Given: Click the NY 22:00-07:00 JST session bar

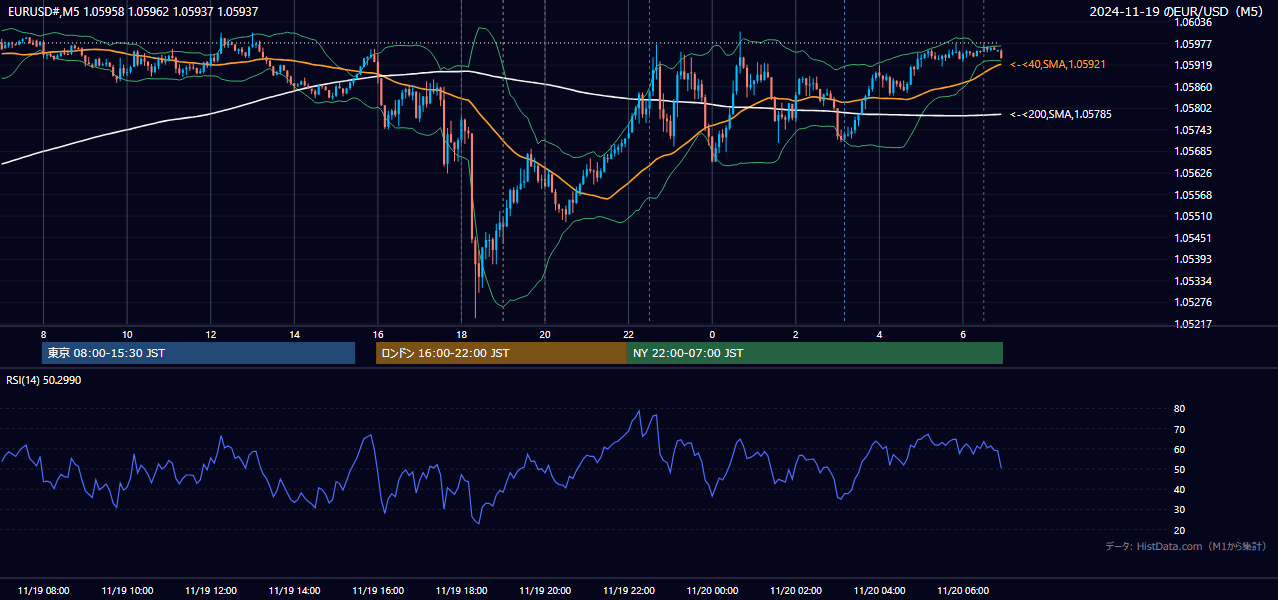Looking at the screenshot, I should 815,353.
